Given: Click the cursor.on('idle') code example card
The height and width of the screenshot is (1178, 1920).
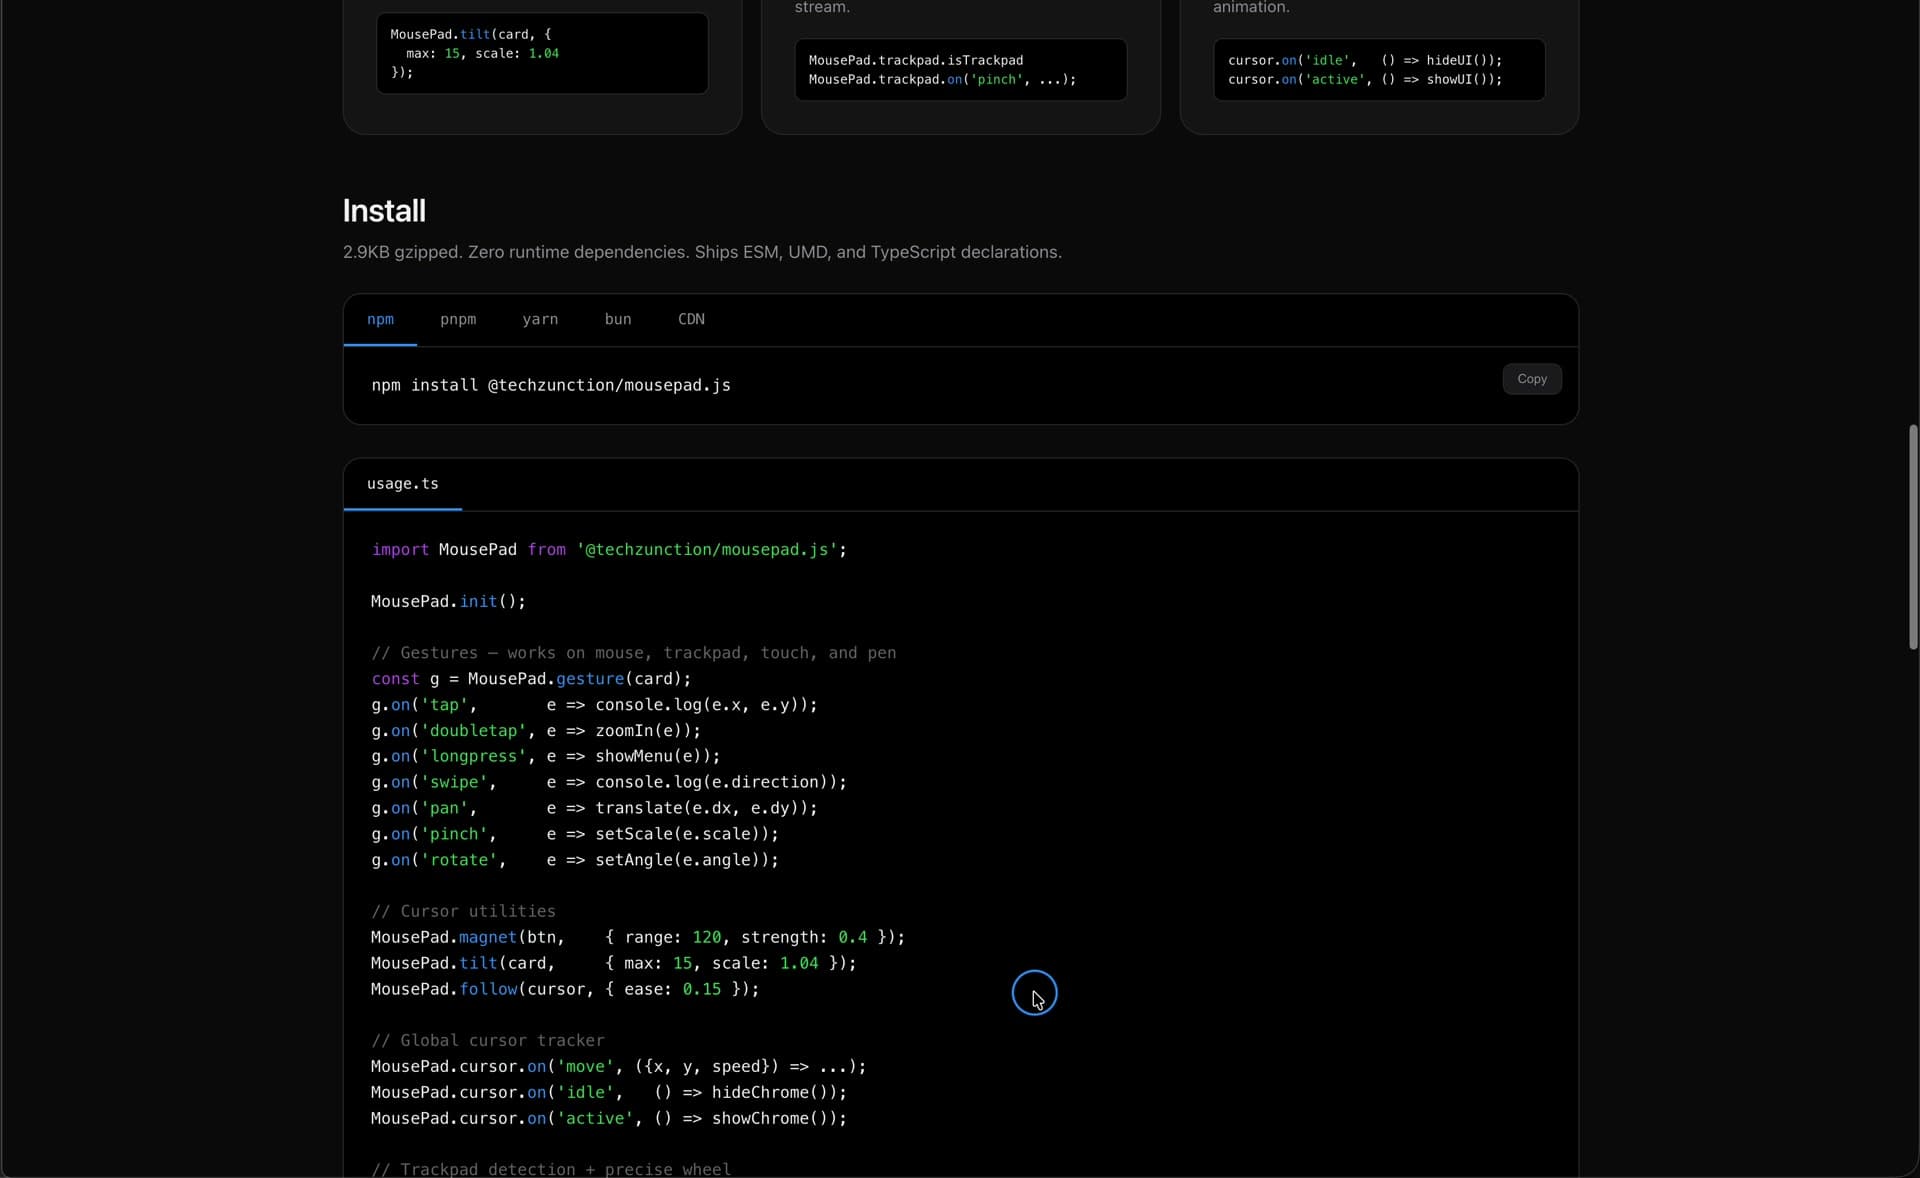Looking at the screenshot, I should pyautogui.click(x=1378, y=70).
